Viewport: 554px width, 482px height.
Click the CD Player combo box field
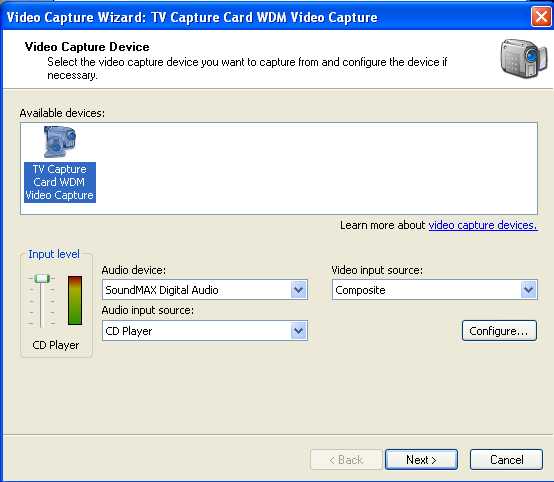205,331
